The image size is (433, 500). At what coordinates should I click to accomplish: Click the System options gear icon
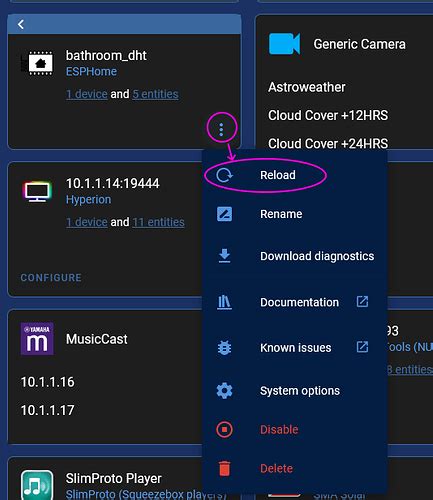pyautogui.click(x=224, y=391)
